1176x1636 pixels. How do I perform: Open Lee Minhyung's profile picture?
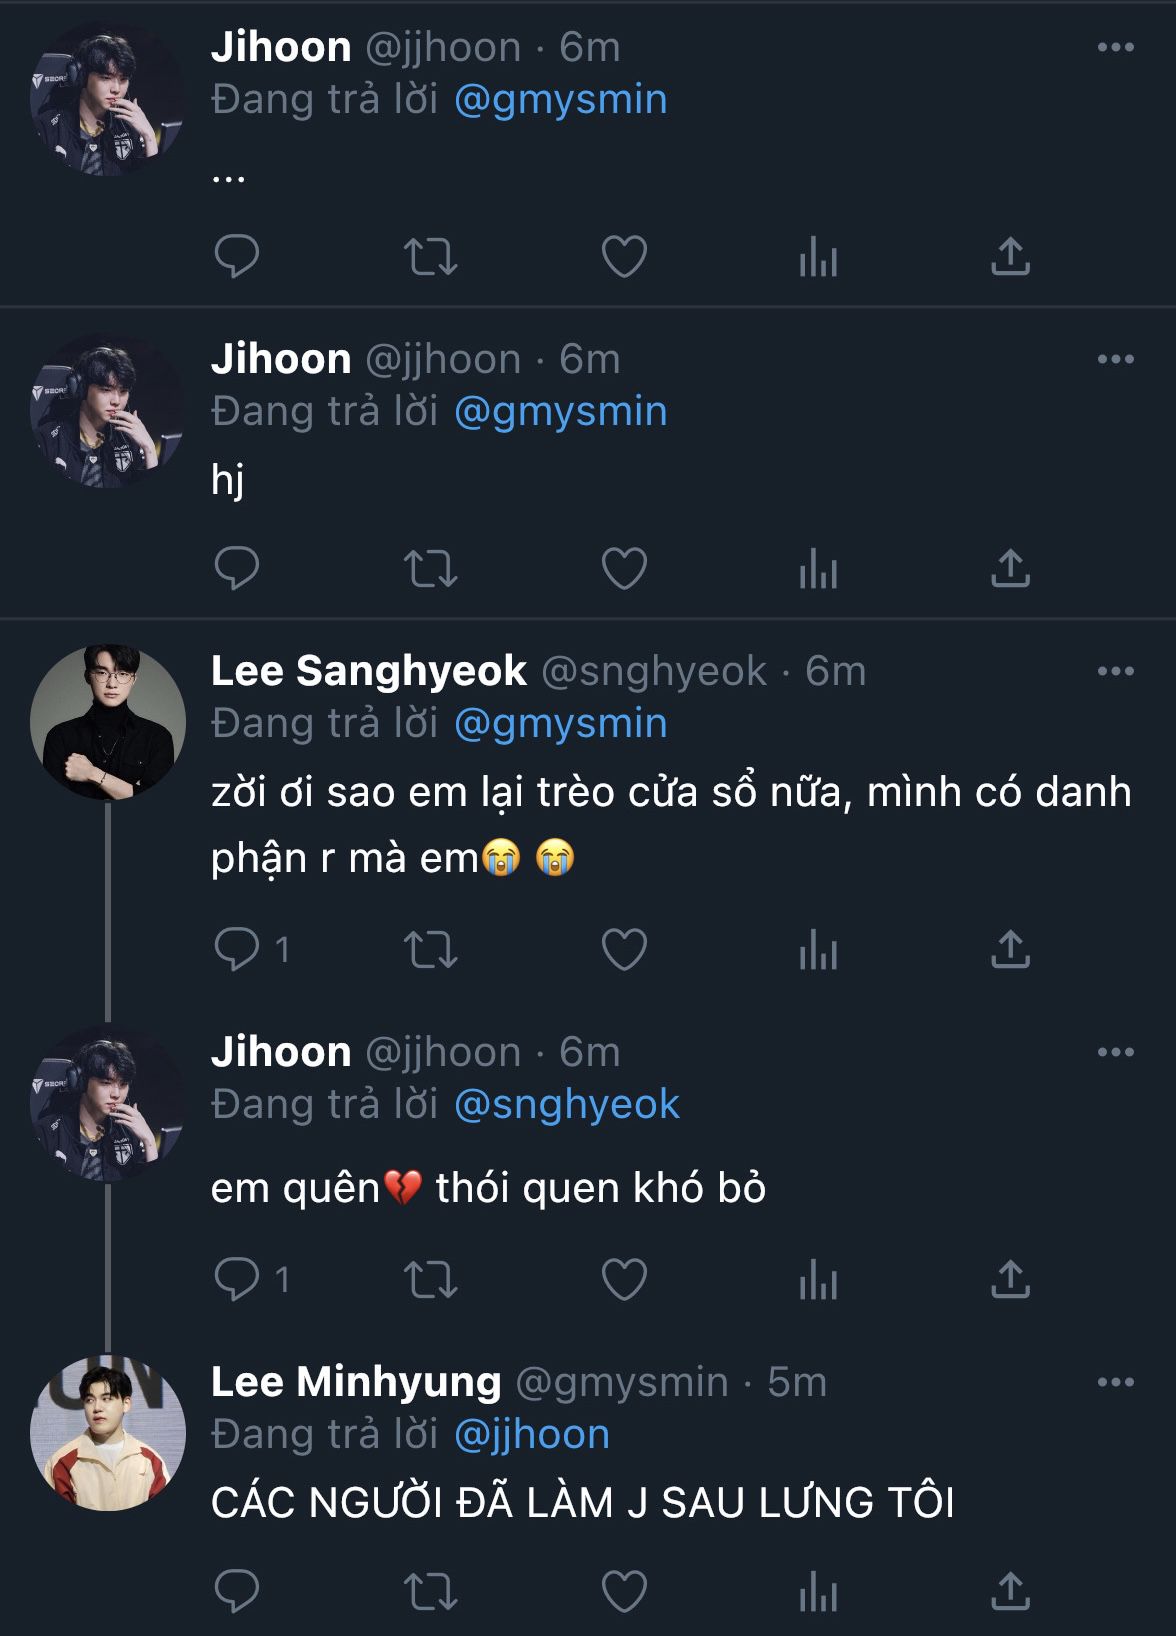pyautogui.click(x=107, y=1432)
